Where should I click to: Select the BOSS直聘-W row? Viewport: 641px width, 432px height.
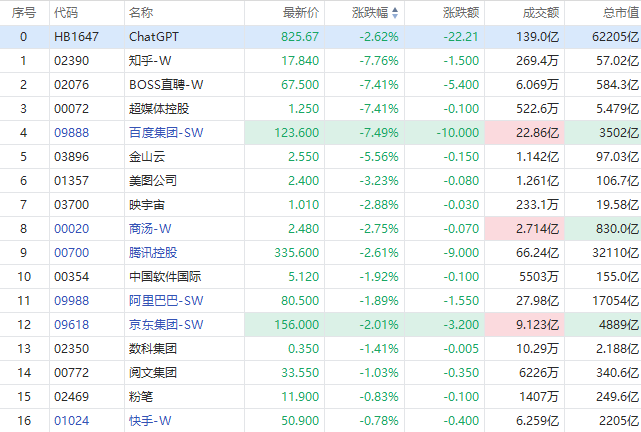(166, 84)
